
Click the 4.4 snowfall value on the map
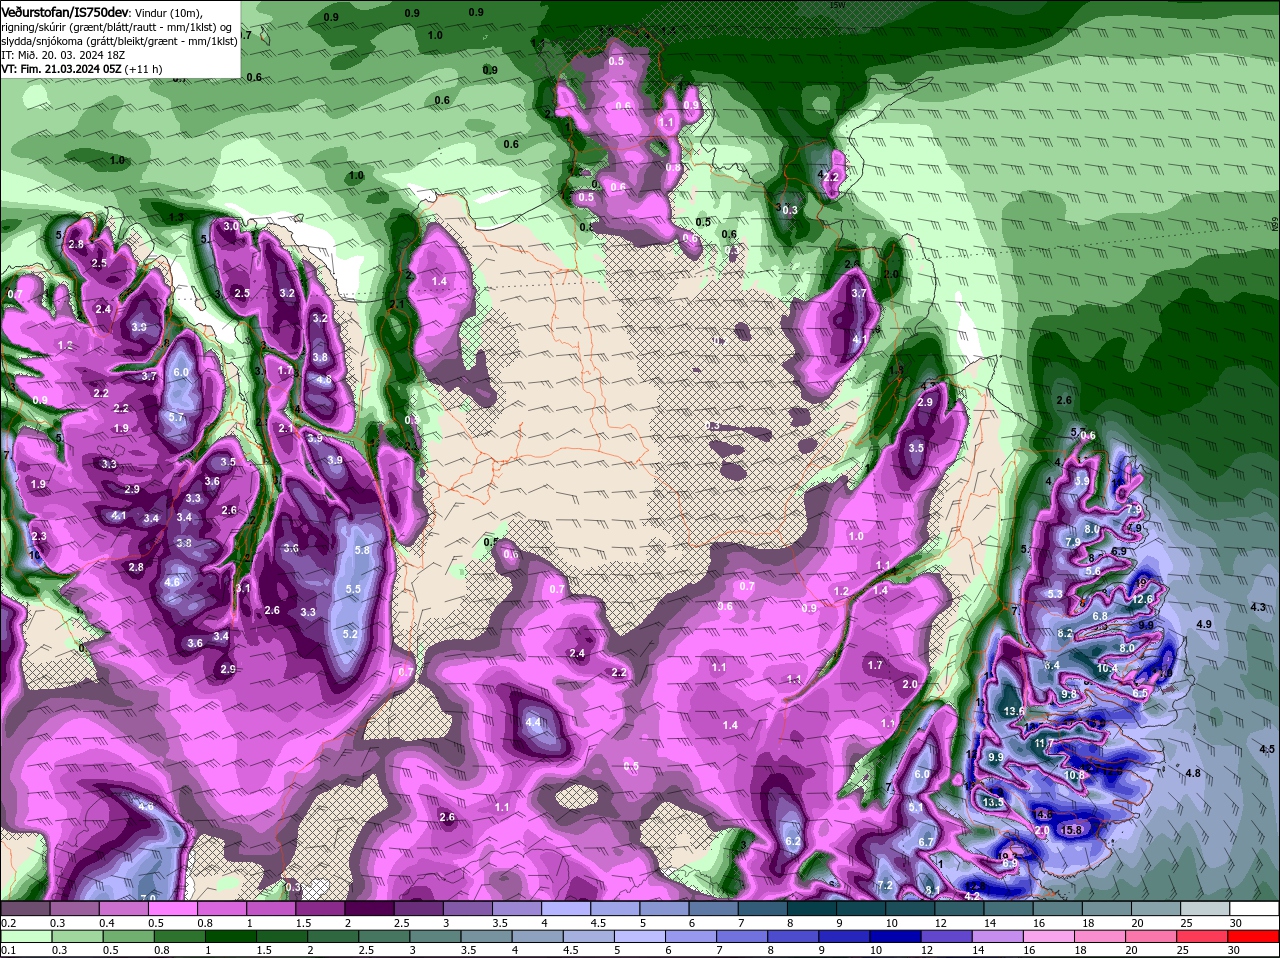[533, 722]
